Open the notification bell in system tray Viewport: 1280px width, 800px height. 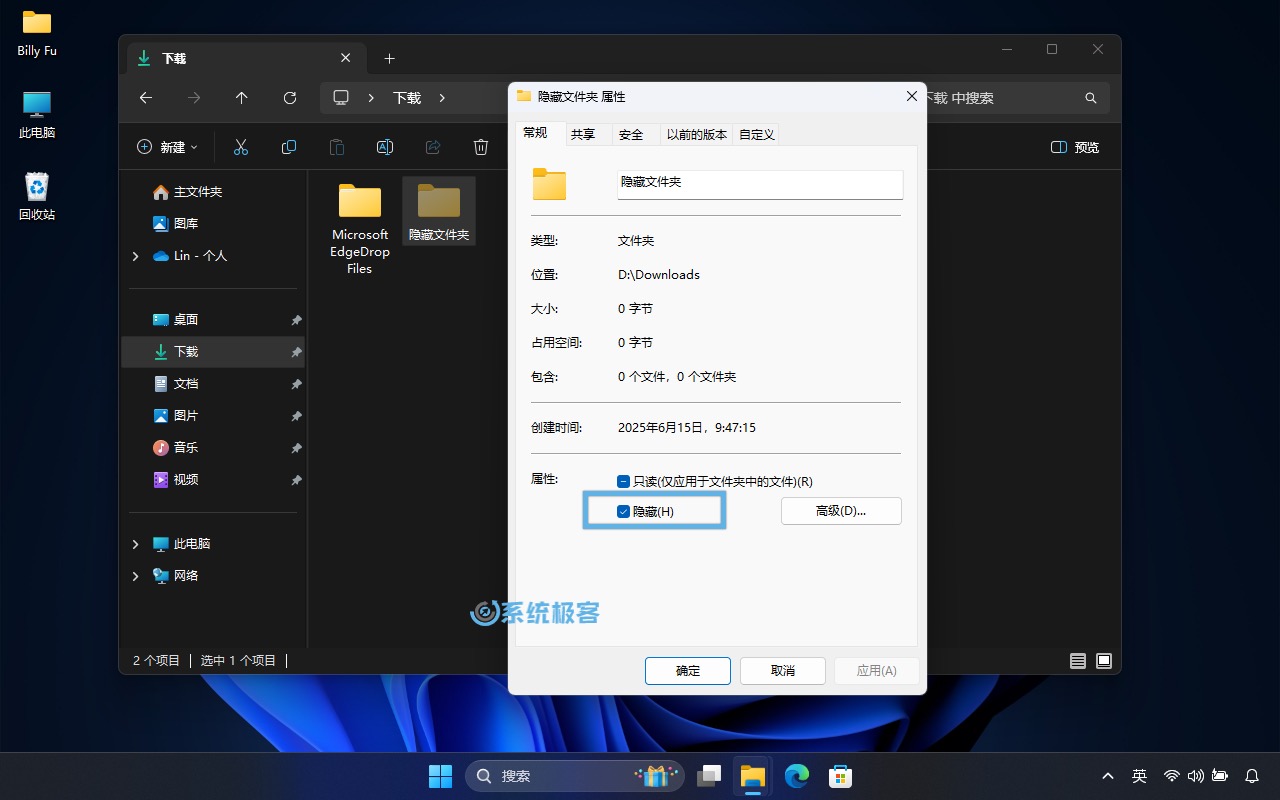pyautogui.click(x=1251, y=776)
